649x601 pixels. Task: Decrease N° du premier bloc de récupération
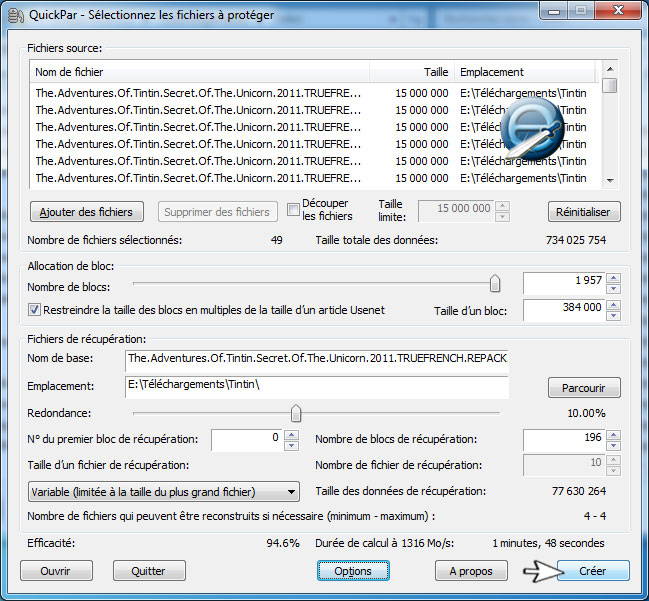[x=292, y=445]
